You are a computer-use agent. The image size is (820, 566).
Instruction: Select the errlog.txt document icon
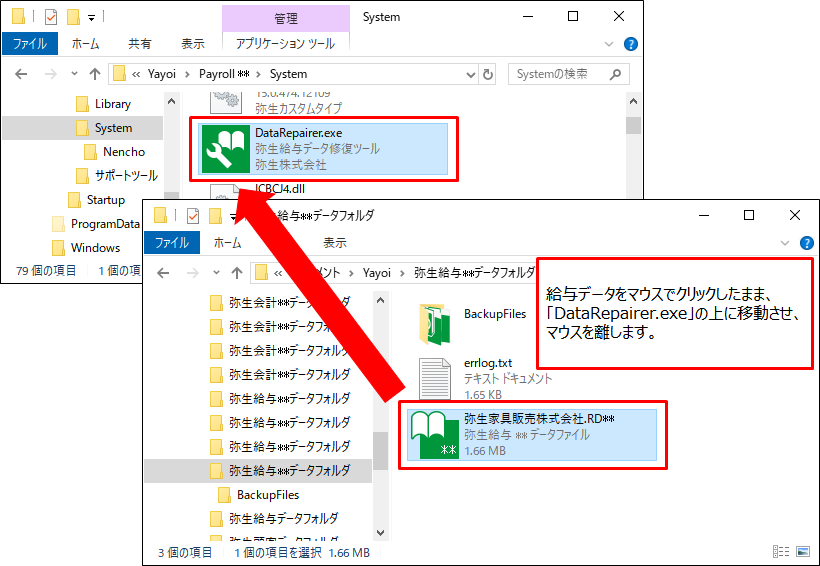(435, 379)
